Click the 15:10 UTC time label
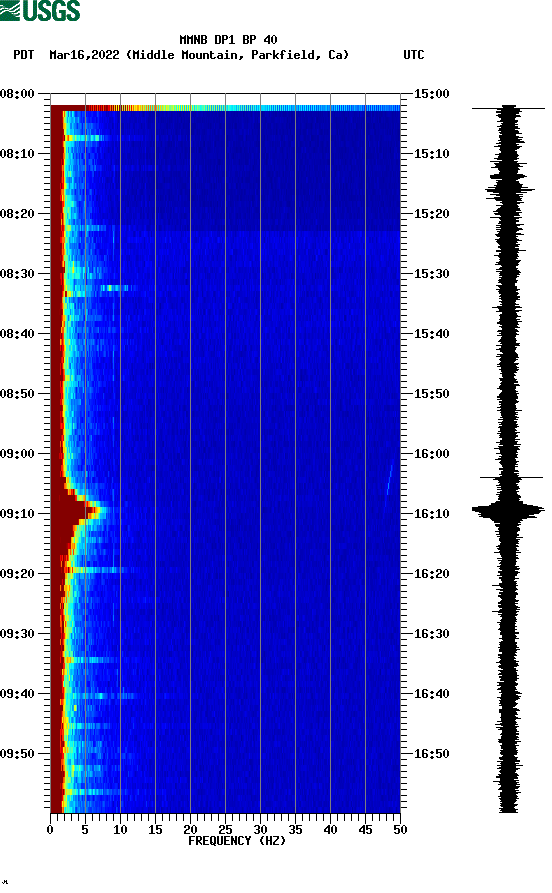The image size is (552, 893). [x=431, y=154]
